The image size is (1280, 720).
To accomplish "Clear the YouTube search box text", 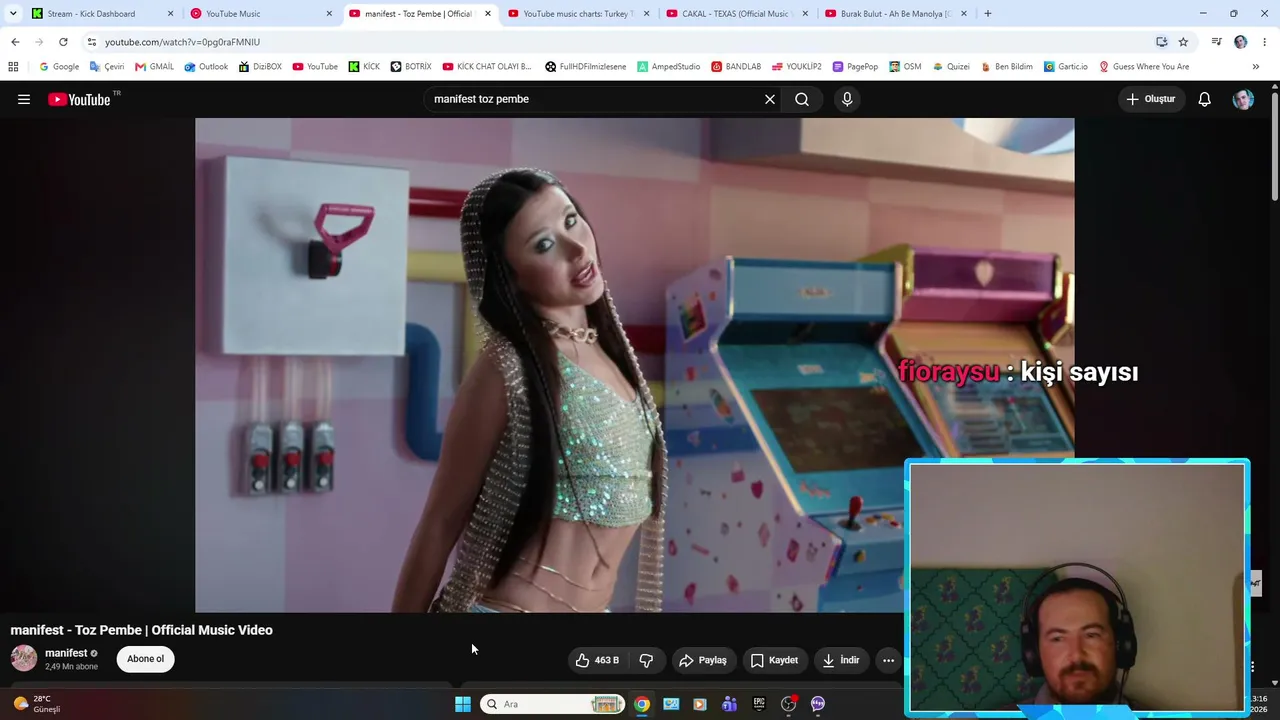I will (x=770, y=99).
